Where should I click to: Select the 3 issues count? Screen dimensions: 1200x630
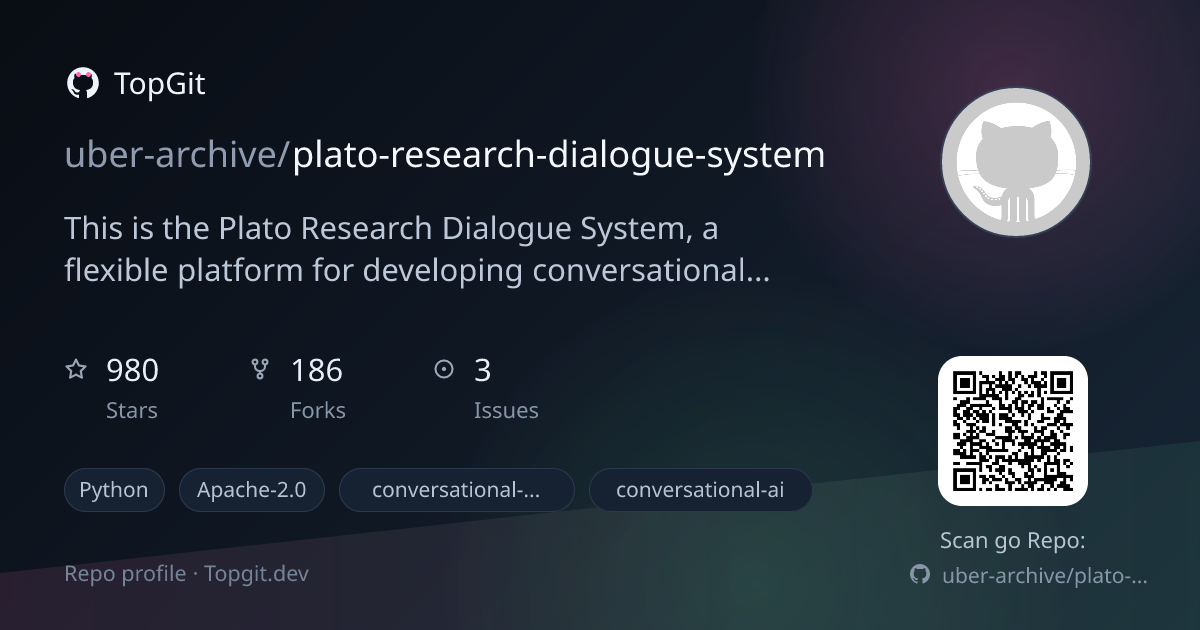(x=482, y=371)
